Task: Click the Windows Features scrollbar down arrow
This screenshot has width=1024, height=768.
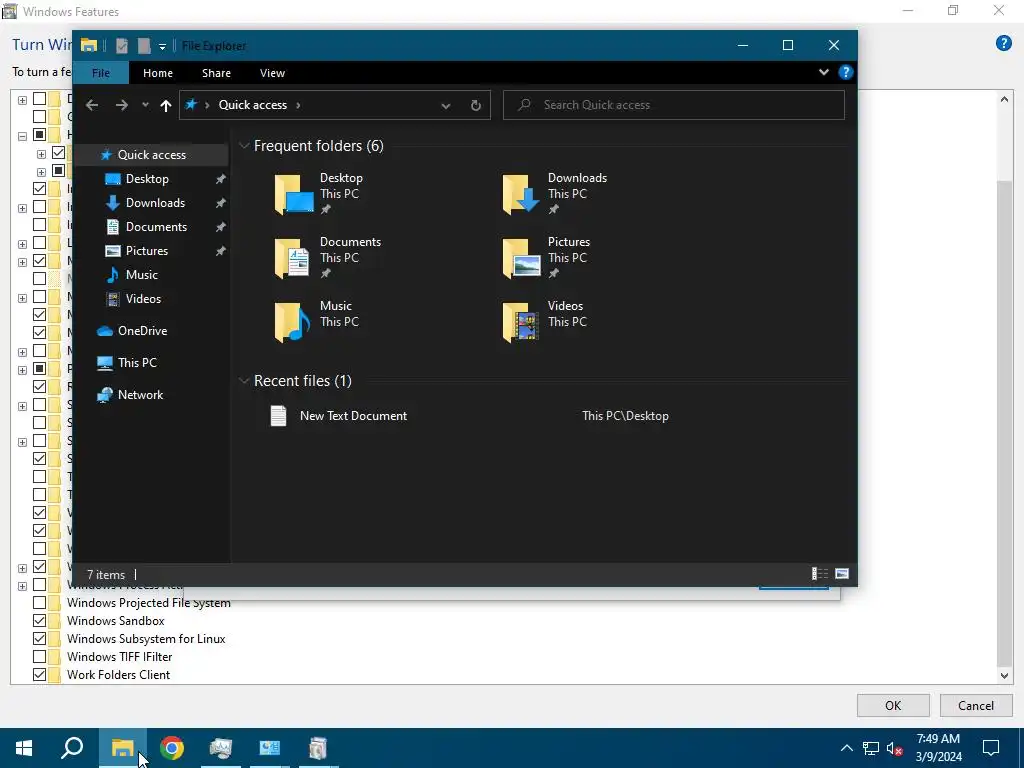Action: click(1004, 676)
